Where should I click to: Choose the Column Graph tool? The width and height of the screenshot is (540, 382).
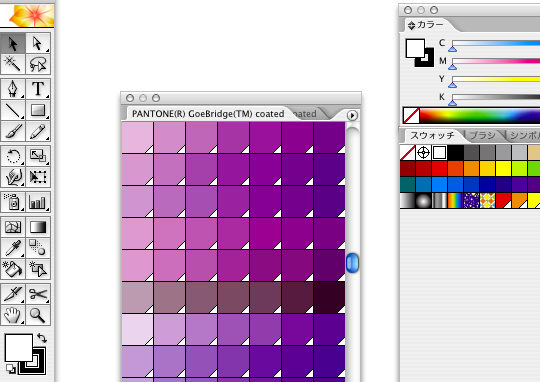[x=38, y=202]
